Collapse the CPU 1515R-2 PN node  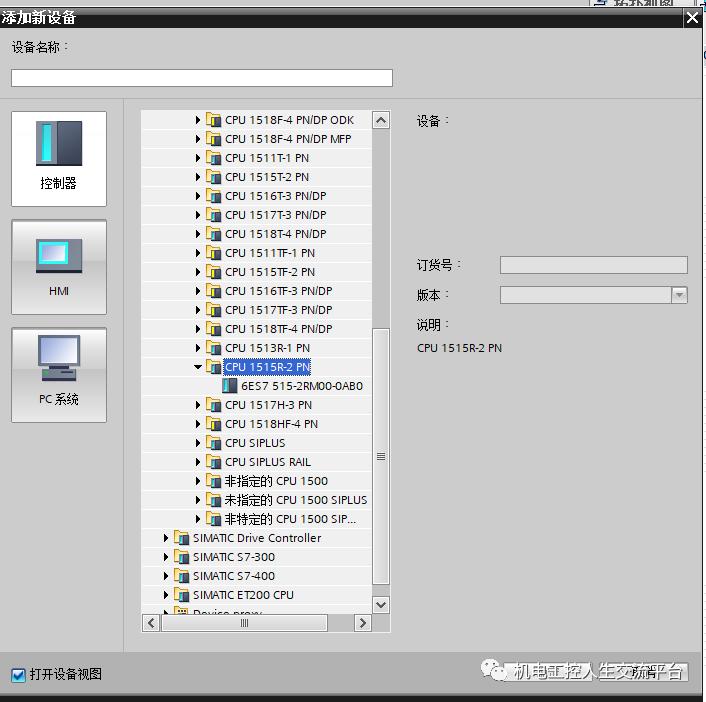[x=198, y=367]
